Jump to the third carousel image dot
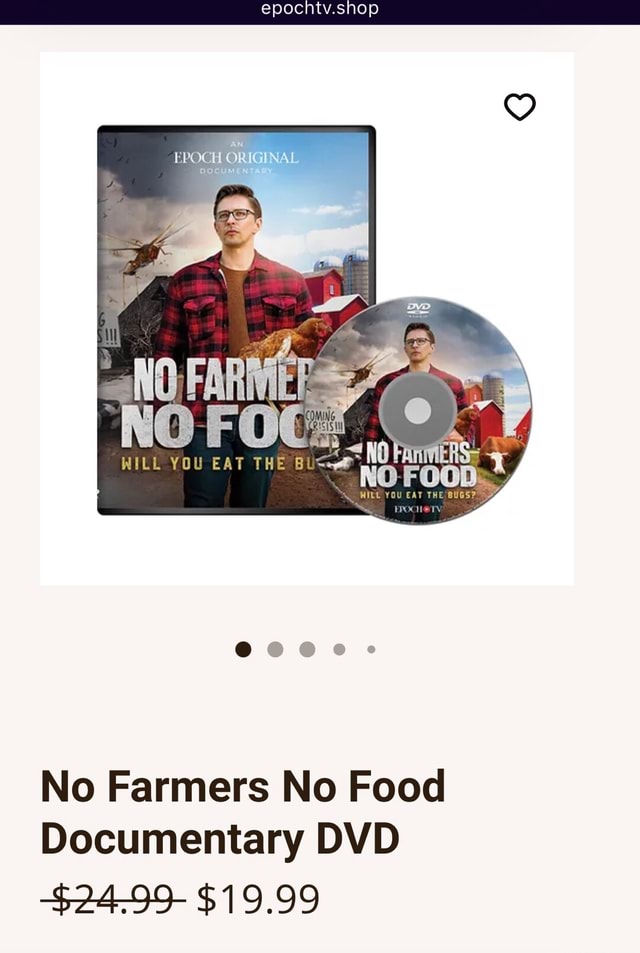The width and height of the screenshot is (640, 953). coord(308,649)
